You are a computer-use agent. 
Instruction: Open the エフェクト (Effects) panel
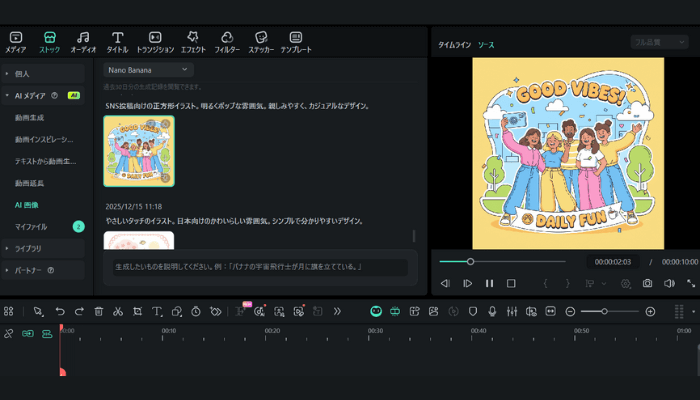tap(193, 41)
